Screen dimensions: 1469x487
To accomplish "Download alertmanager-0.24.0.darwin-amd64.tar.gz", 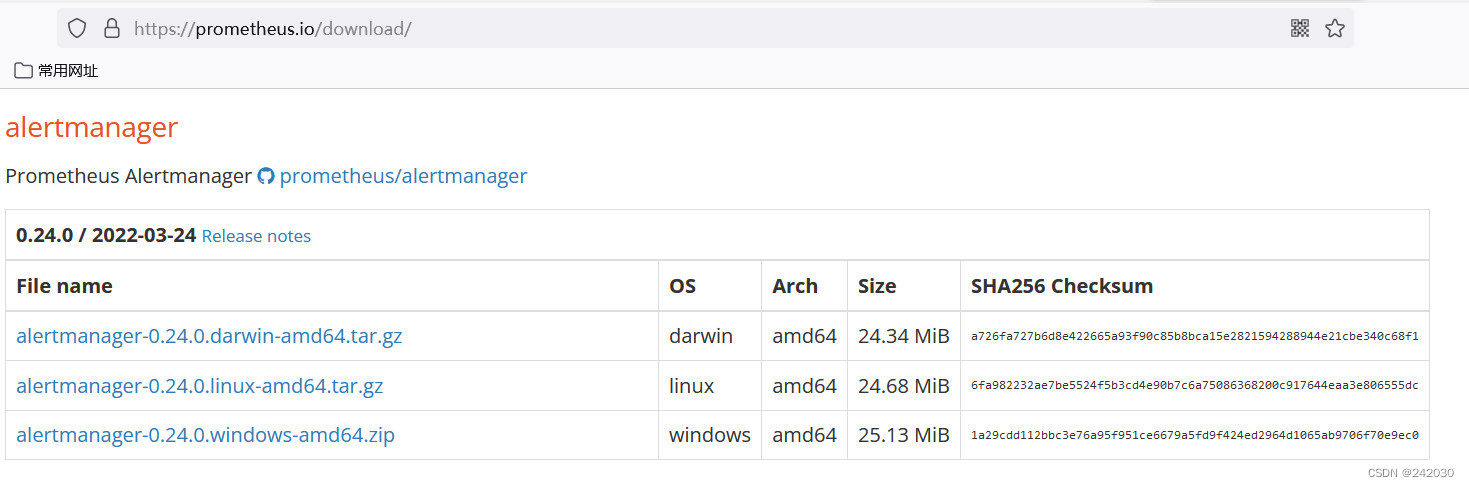I will coord(209,336).
